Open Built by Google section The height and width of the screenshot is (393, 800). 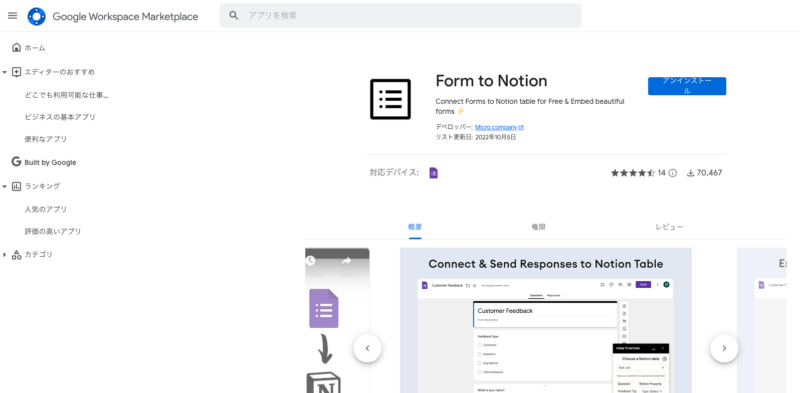click(x=50, y=162)
